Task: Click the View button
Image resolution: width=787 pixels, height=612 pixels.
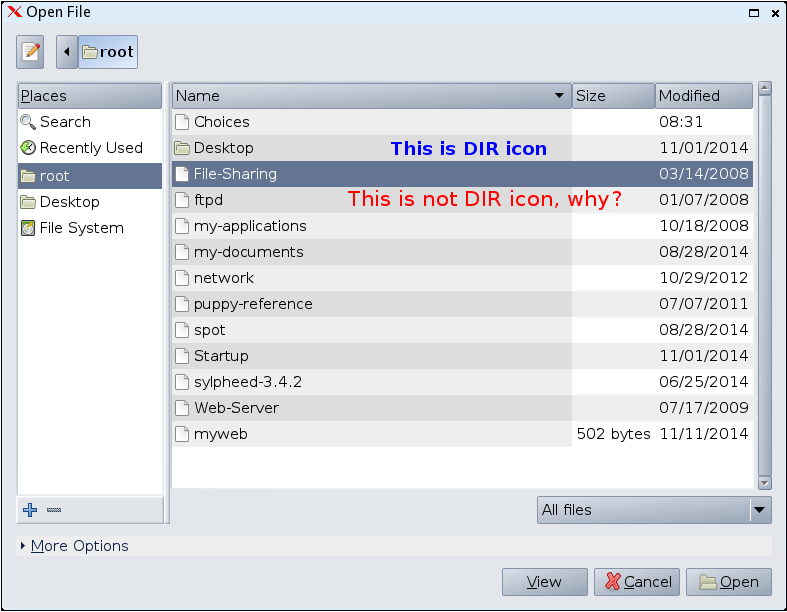Action: click(x=545, y=582)
